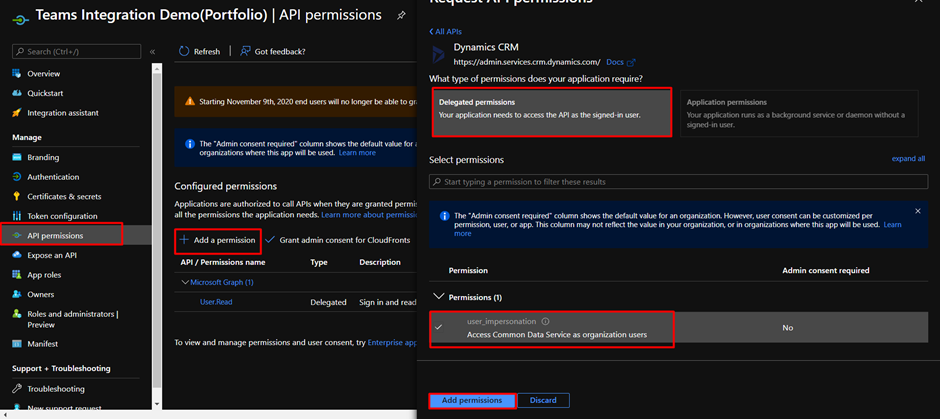Click the Manifest icon
The height and width of the screenshot is (419, 940).
pos(17,344)
